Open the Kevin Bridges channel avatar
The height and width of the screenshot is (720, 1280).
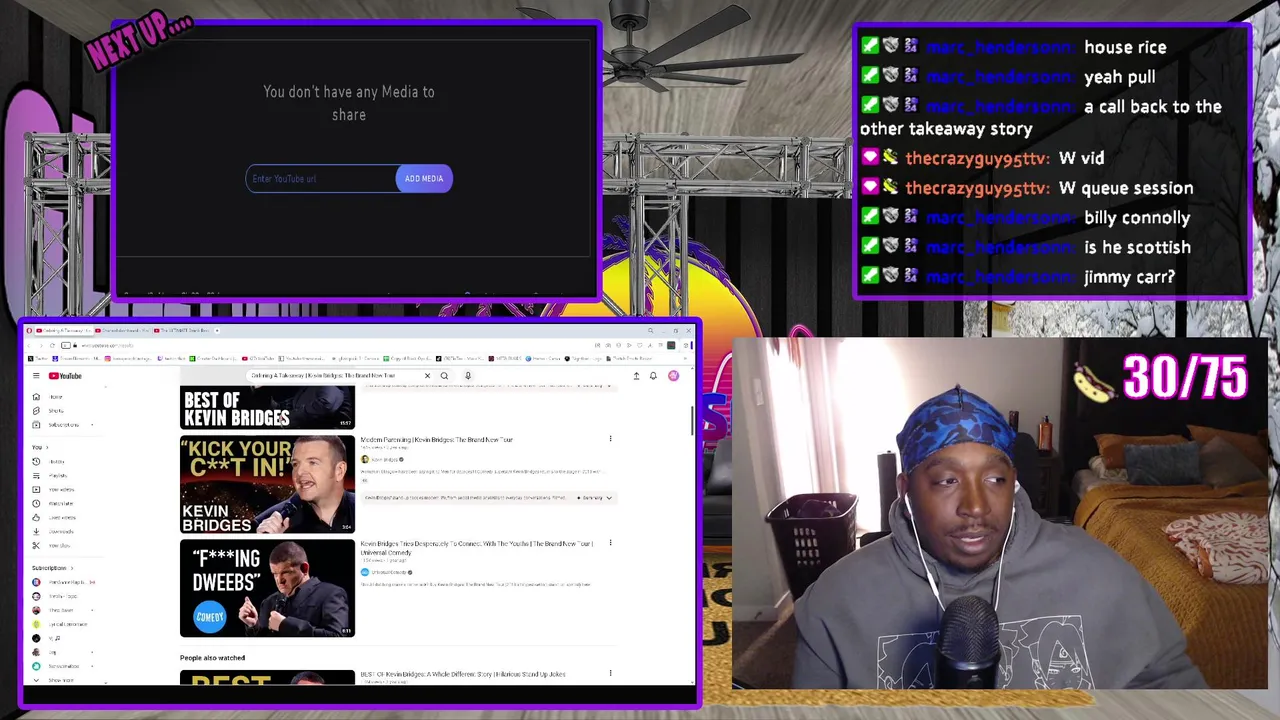(x=365, y=459)
